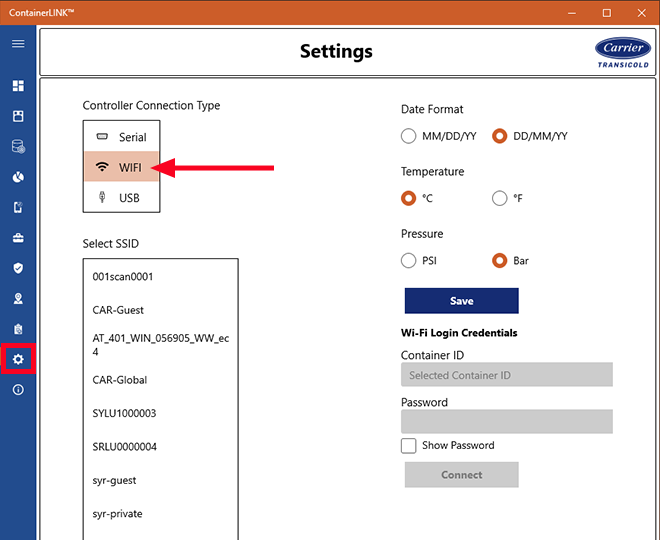Select °C temperature unit
Viewport: 660px width, 540px height.
(408, 198)
